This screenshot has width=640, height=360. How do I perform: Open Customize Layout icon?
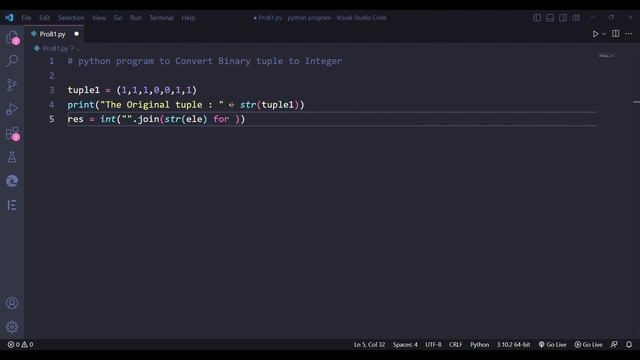pyautogui.click(x=576, y=18)
